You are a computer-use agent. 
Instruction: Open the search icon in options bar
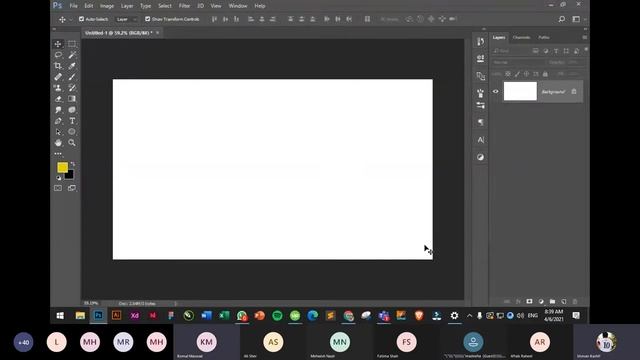click(x=562, y=19)
